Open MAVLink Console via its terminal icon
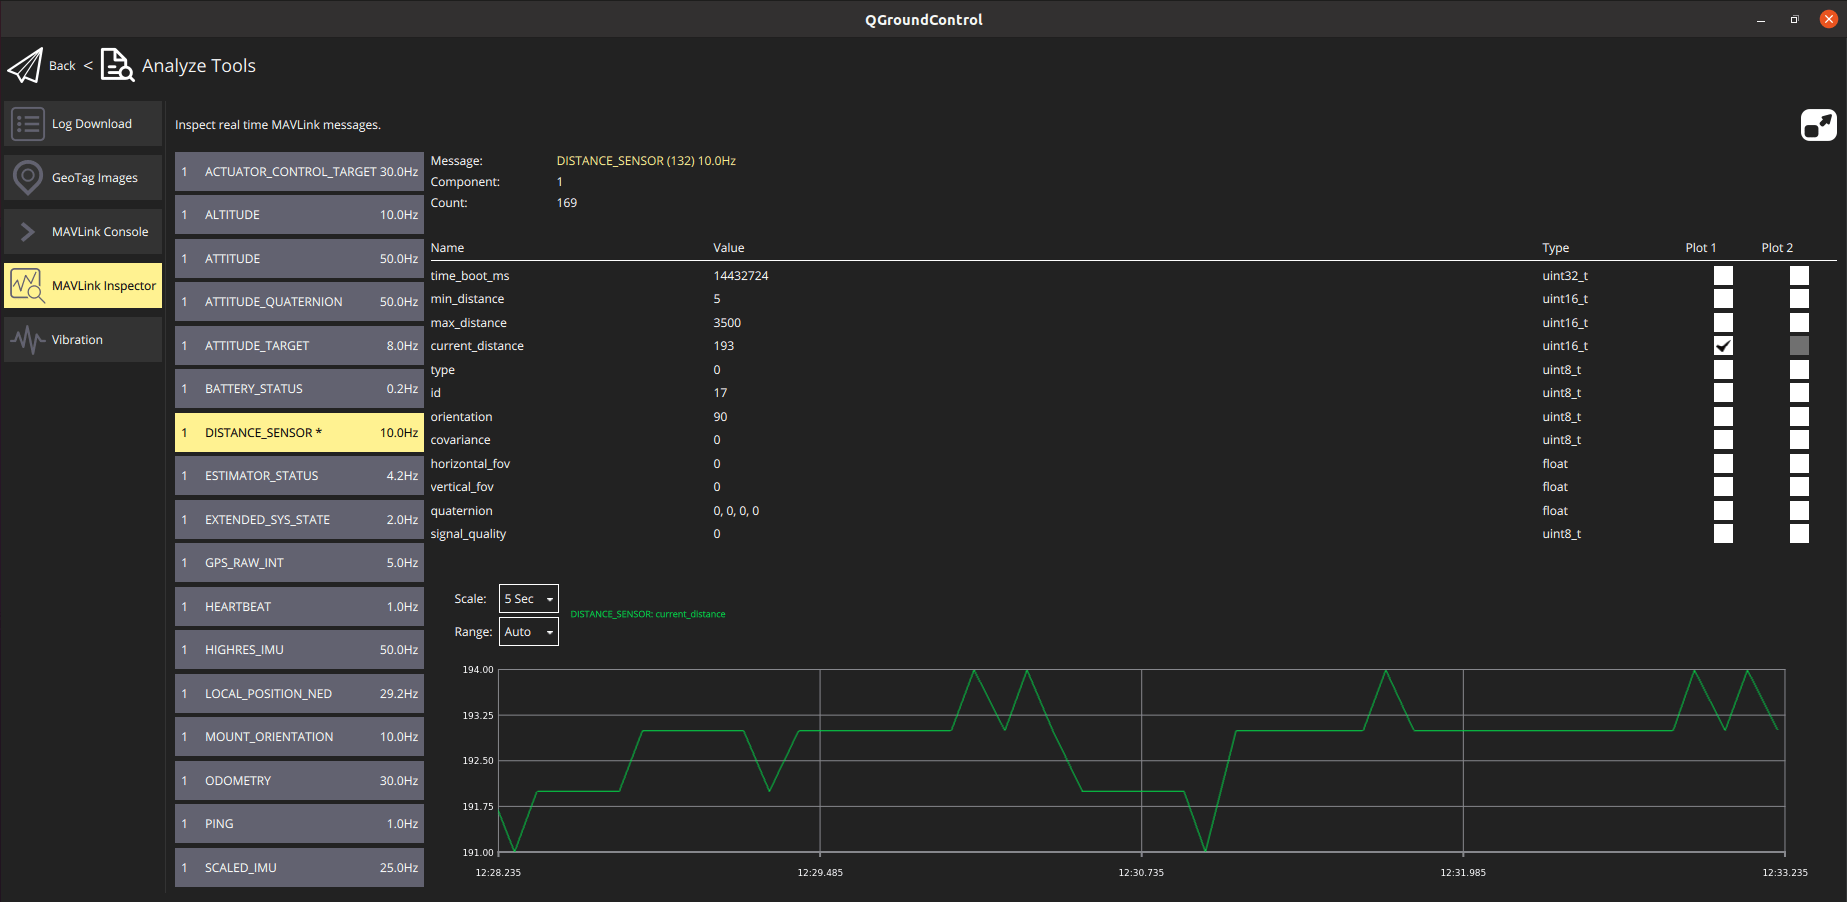Image resolution: width=1847 pixels, height=902 pixels. coord(28,231)
